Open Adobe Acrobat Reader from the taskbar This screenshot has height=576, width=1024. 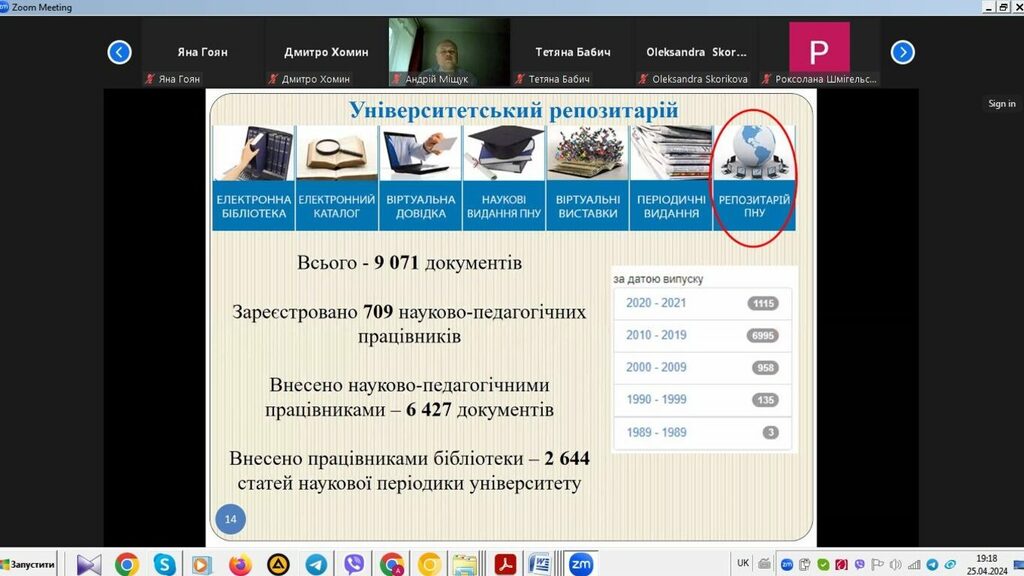point(505,564)
